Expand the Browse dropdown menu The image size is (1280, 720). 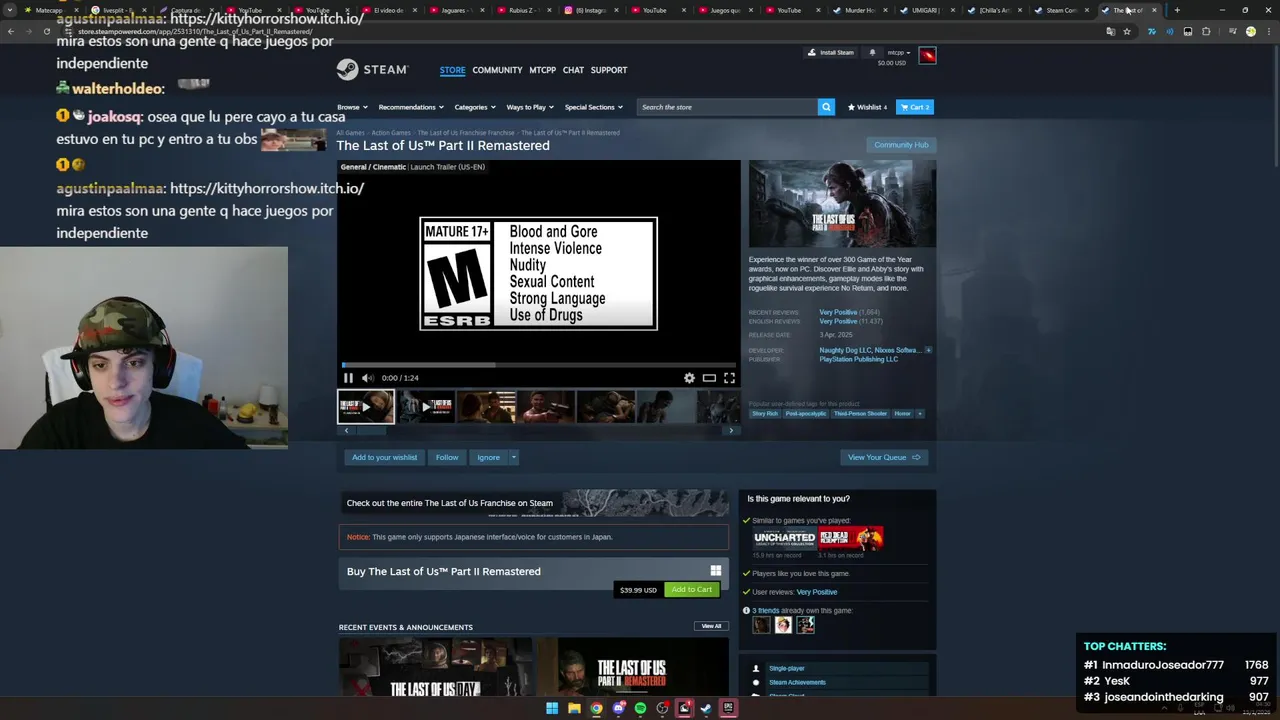tap(352, 107)
